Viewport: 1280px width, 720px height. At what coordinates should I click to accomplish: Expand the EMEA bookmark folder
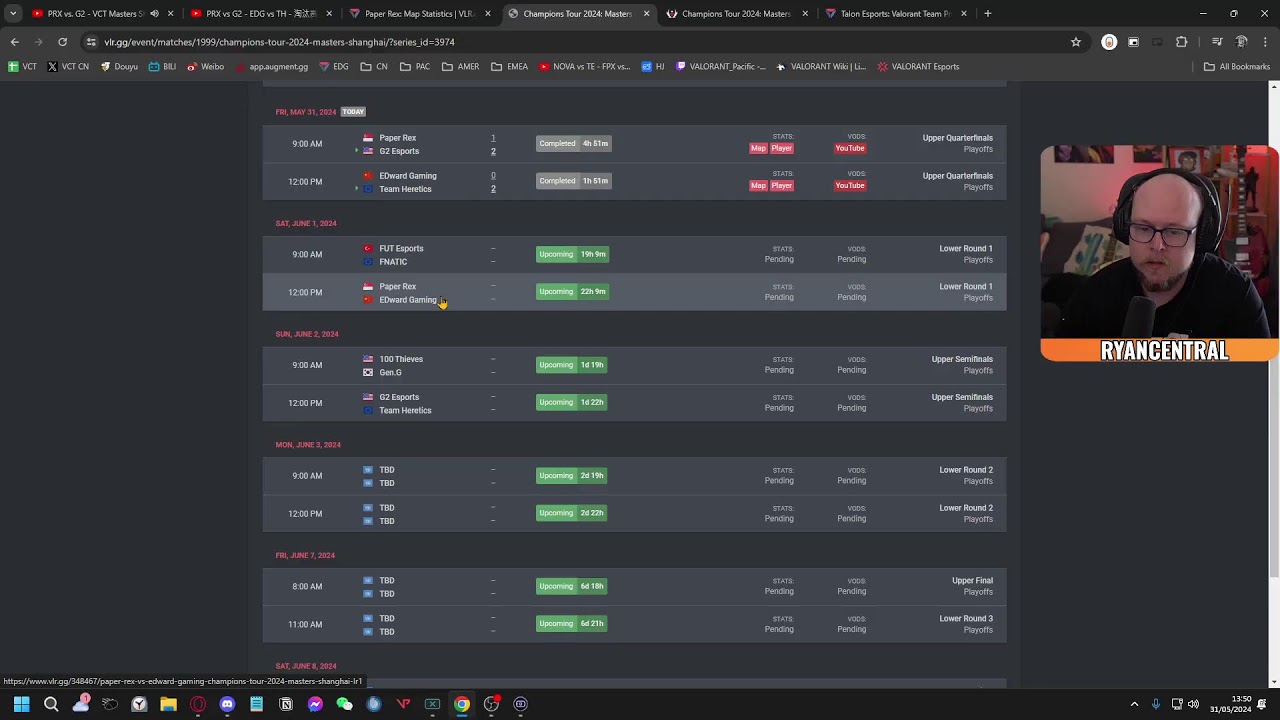pos(509,67)
